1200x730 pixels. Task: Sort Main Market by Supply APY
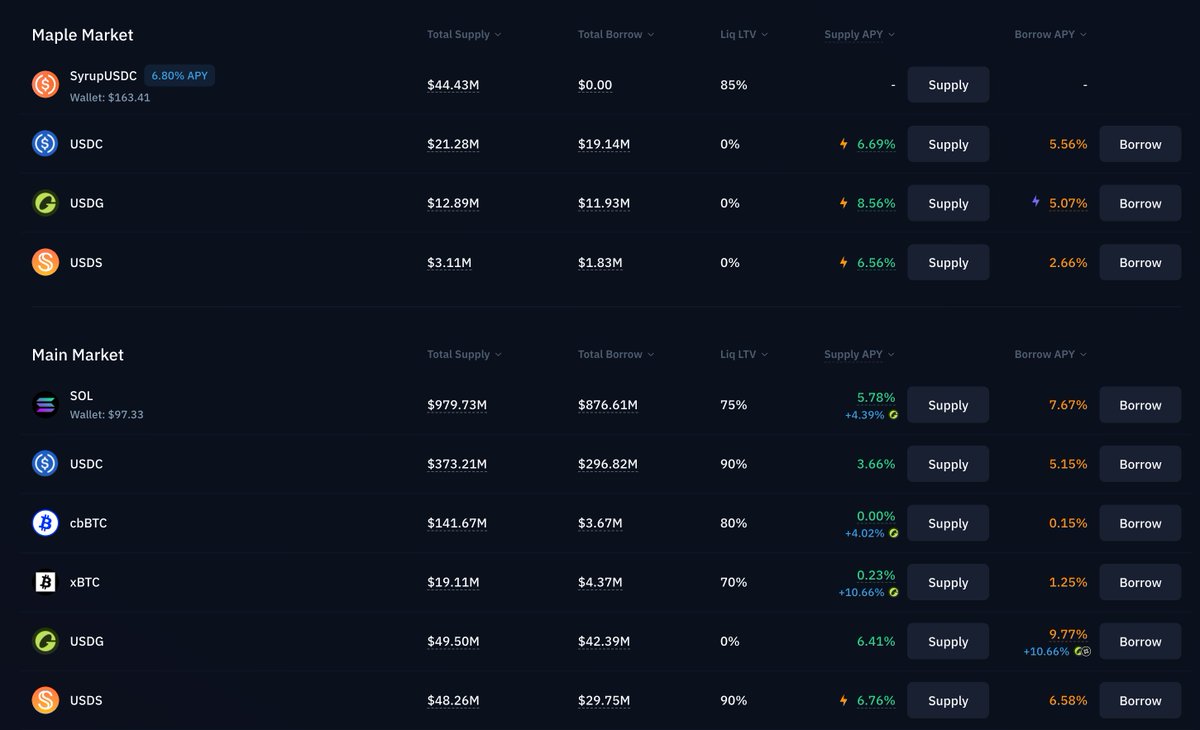(x=859, y=354)
